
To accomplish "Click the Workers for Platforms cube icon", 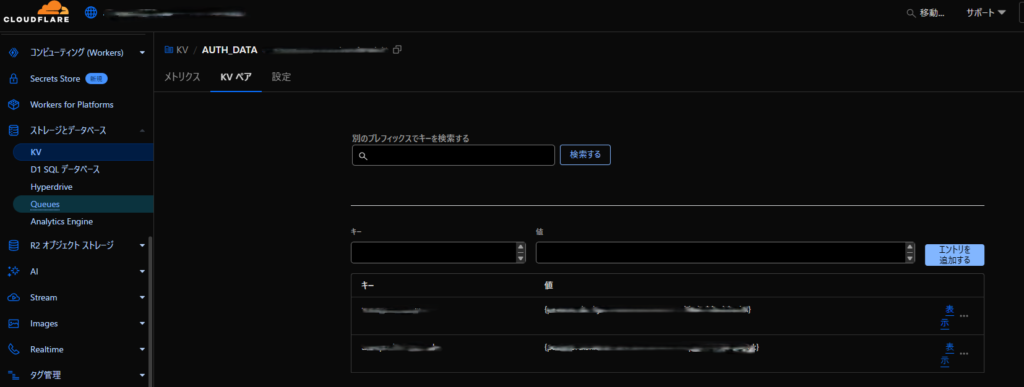I will click(13, 104).
